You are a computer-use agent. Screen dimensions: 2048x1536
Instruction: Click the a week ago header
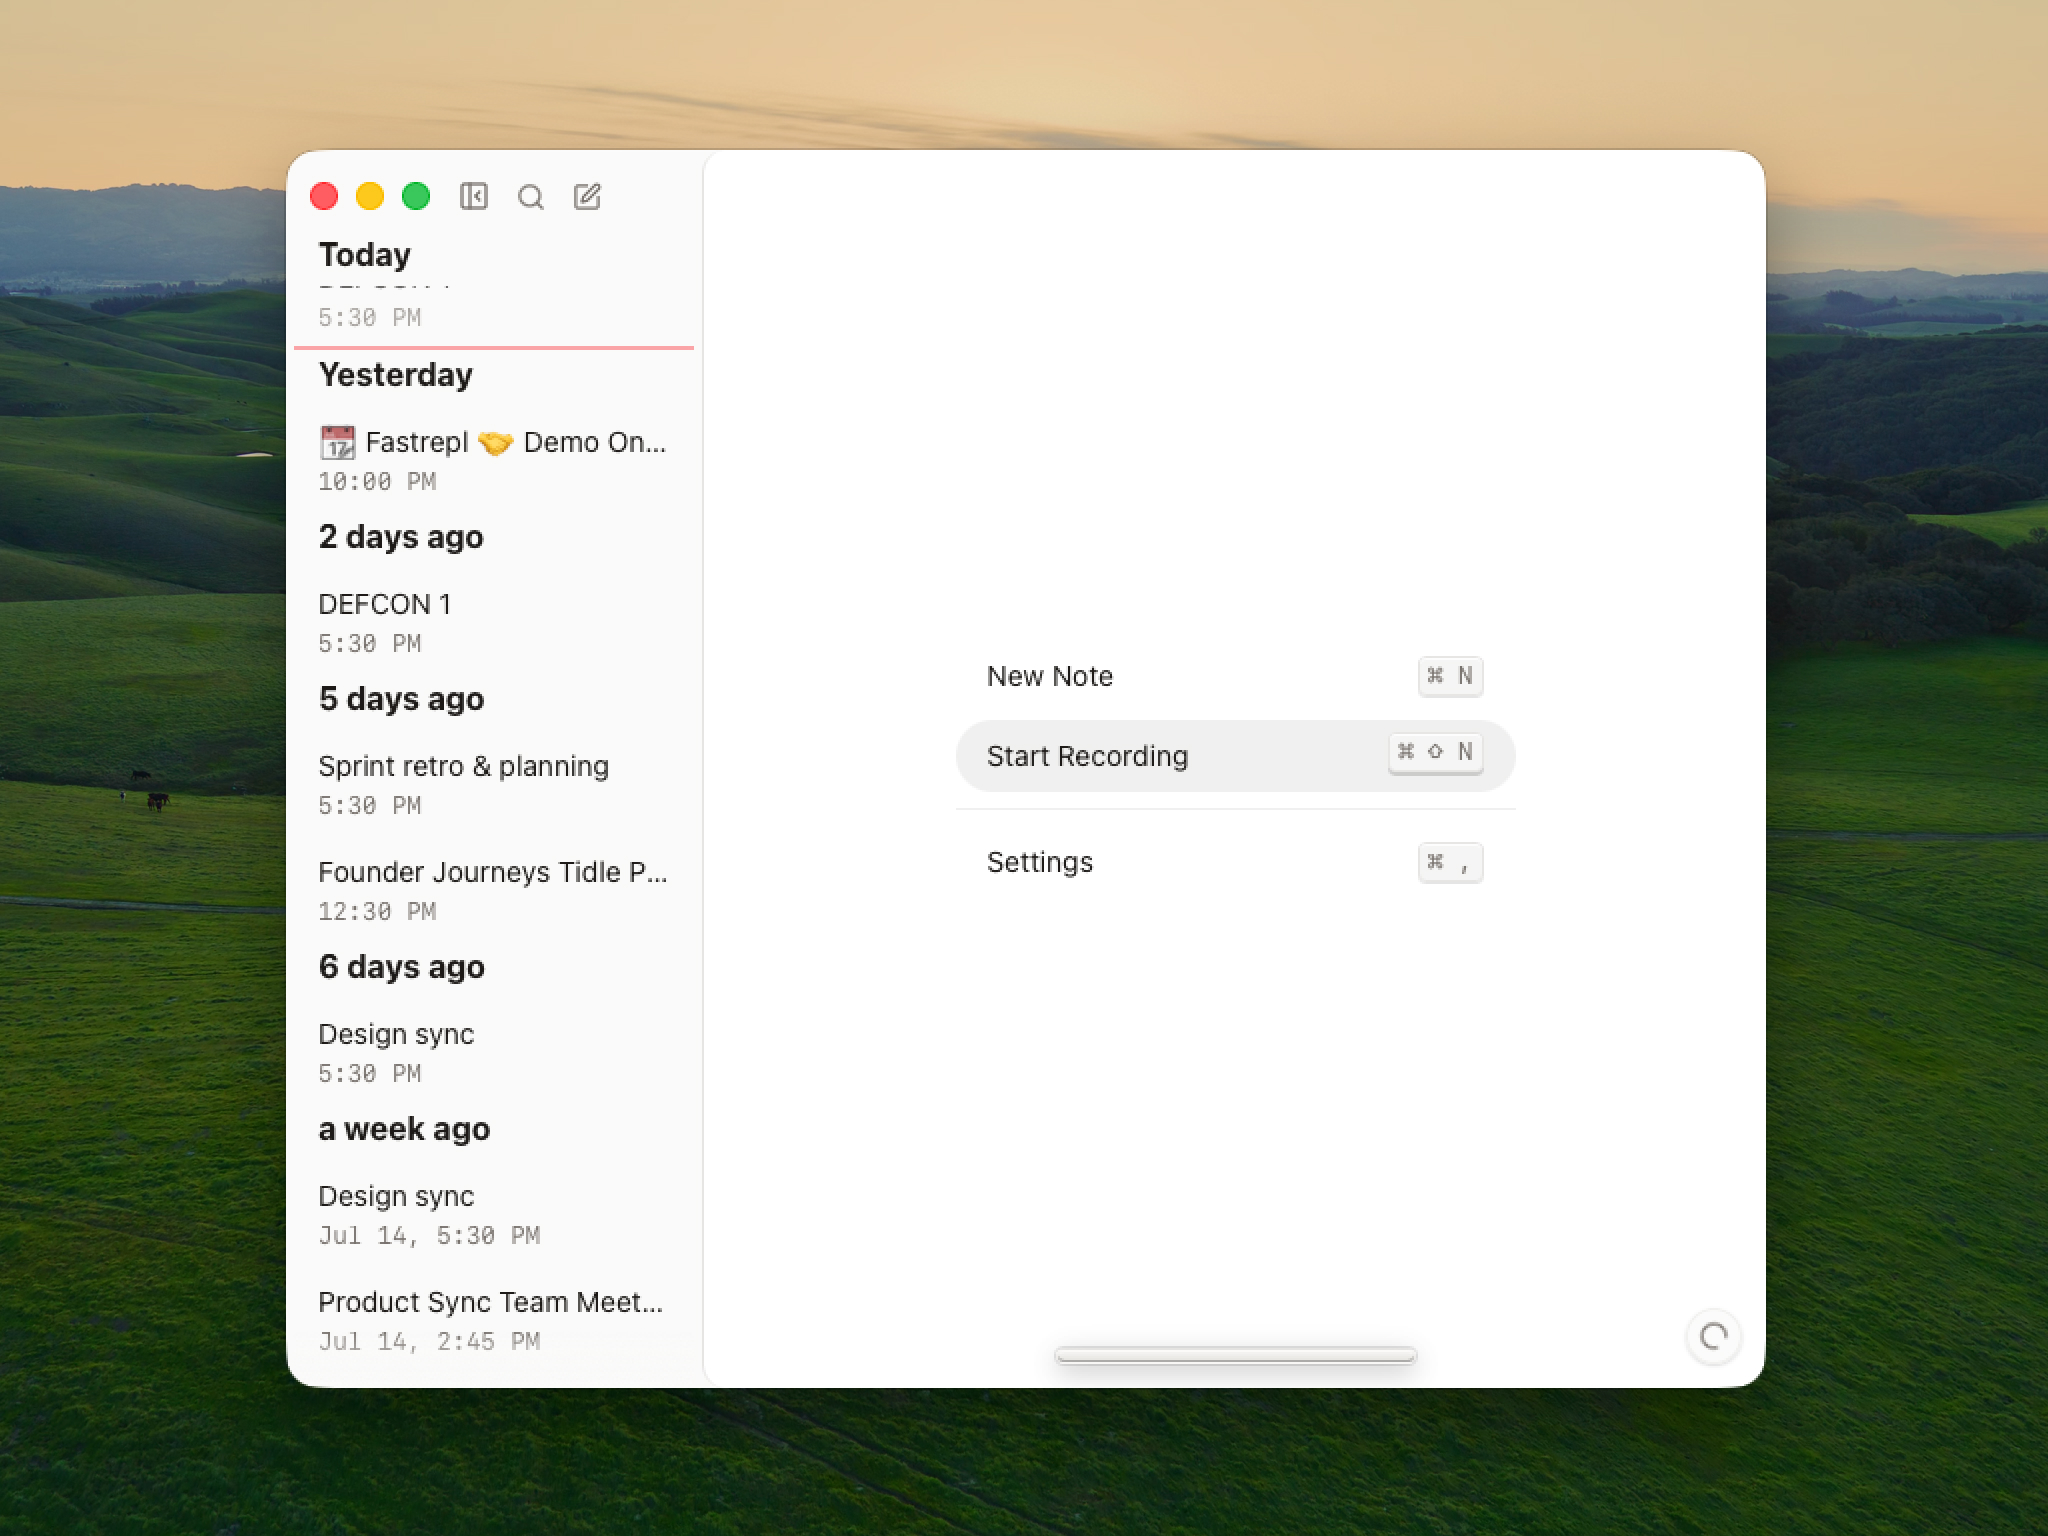click(x=404, y=1129)
